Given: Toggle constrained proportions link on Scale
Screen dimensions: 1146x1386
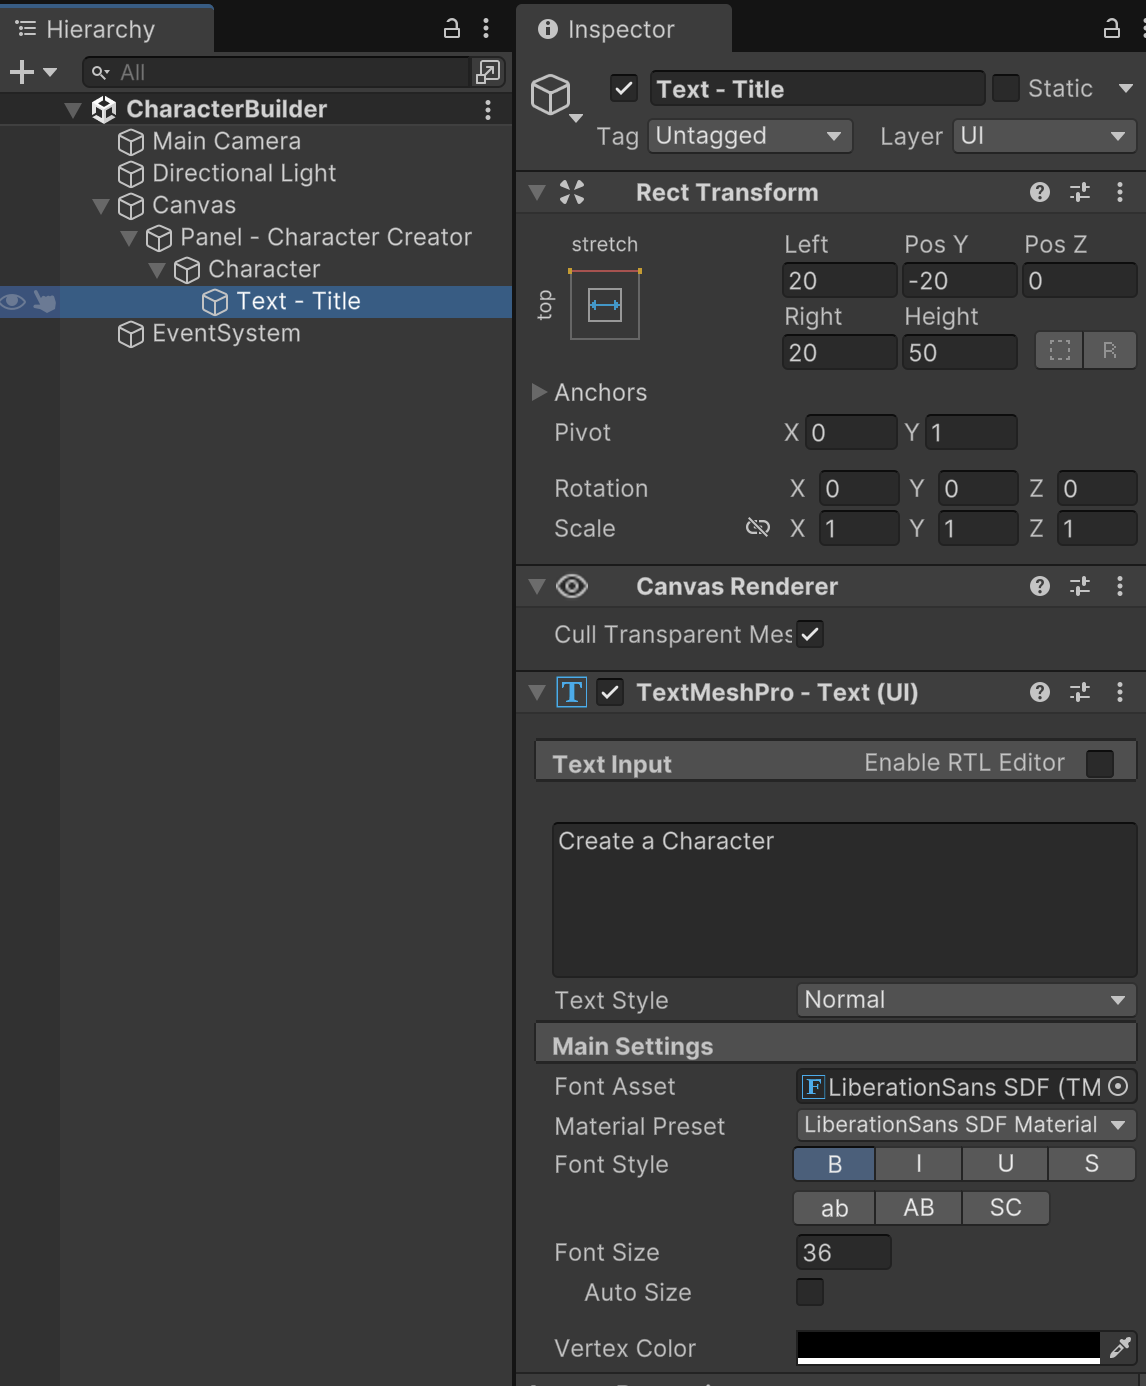Looking at the screenshot, I should pos(758,528).
